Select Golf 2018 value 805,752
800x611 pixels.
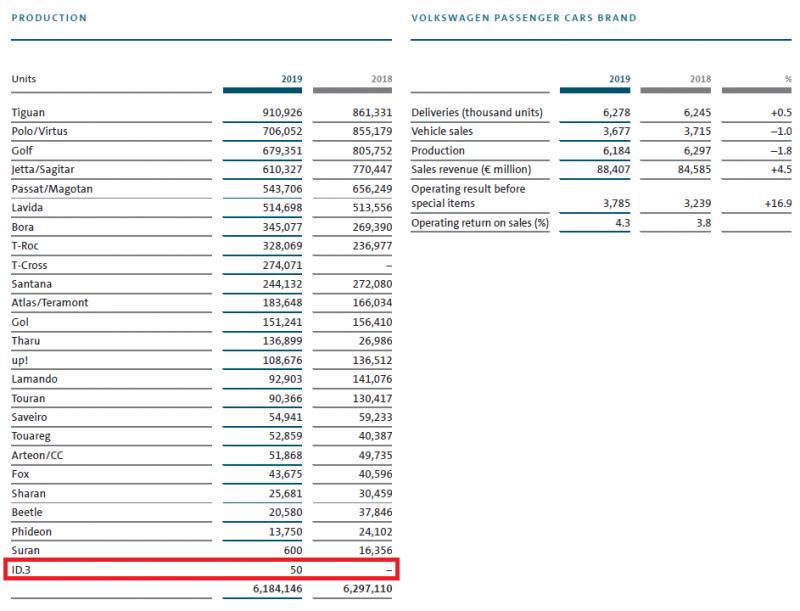(372, 151)
